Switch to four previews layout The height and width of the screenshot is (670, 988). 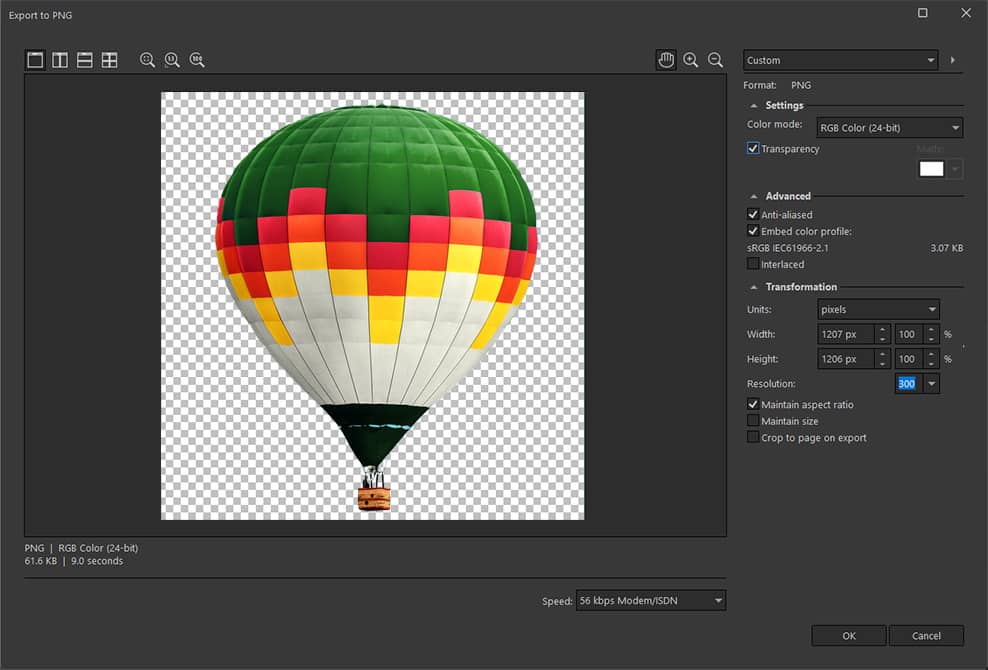110,60
